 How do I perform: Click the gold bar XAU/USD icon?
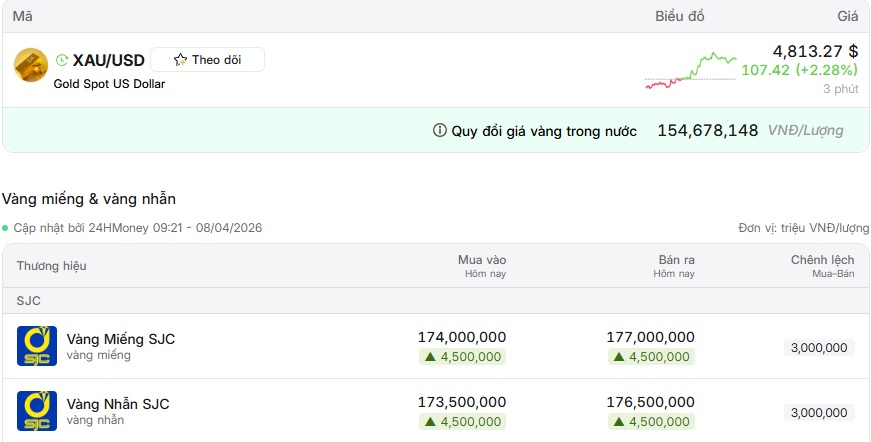[31, 65]
